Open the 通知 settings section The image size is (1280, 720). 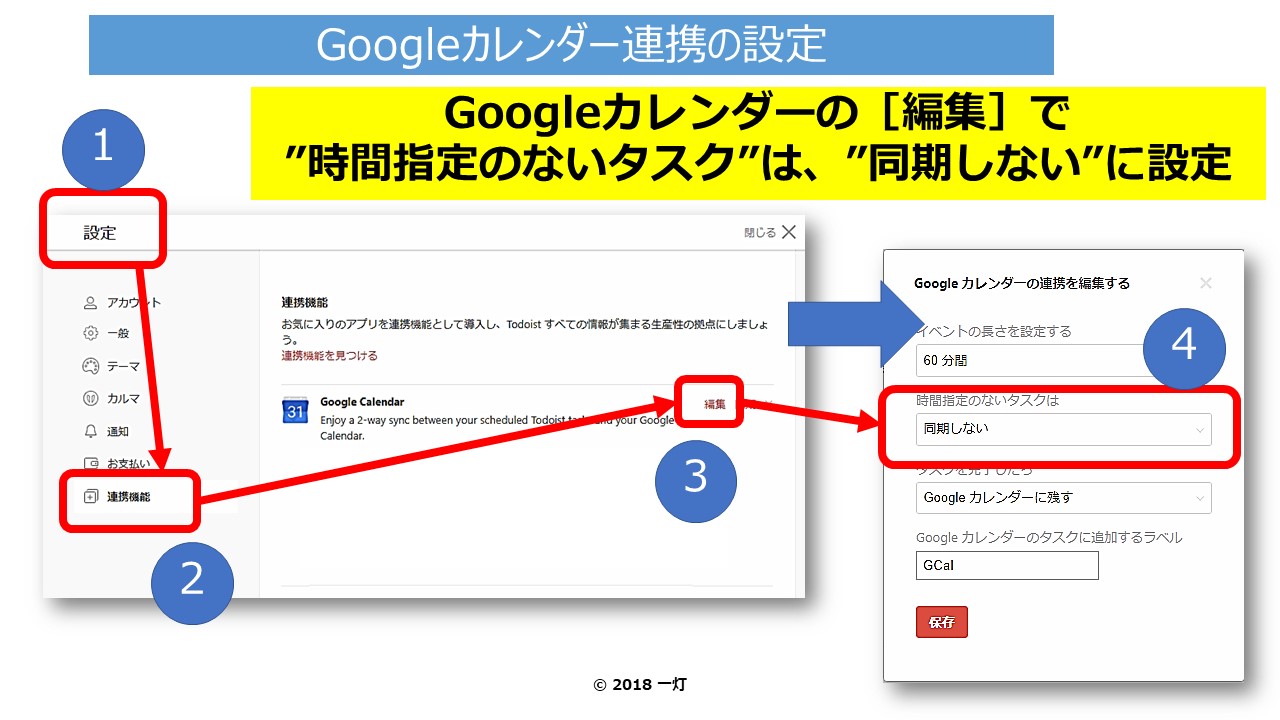[x=118, y=431]
